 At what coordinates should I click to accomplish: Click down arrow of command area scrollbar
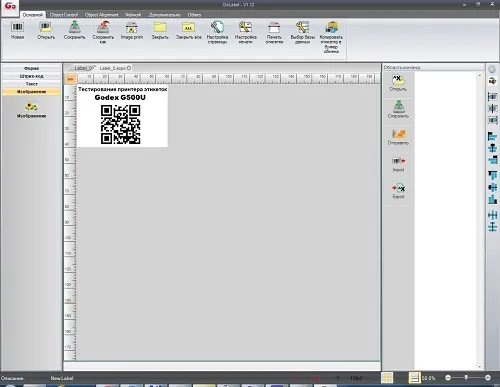coord(480,367)
